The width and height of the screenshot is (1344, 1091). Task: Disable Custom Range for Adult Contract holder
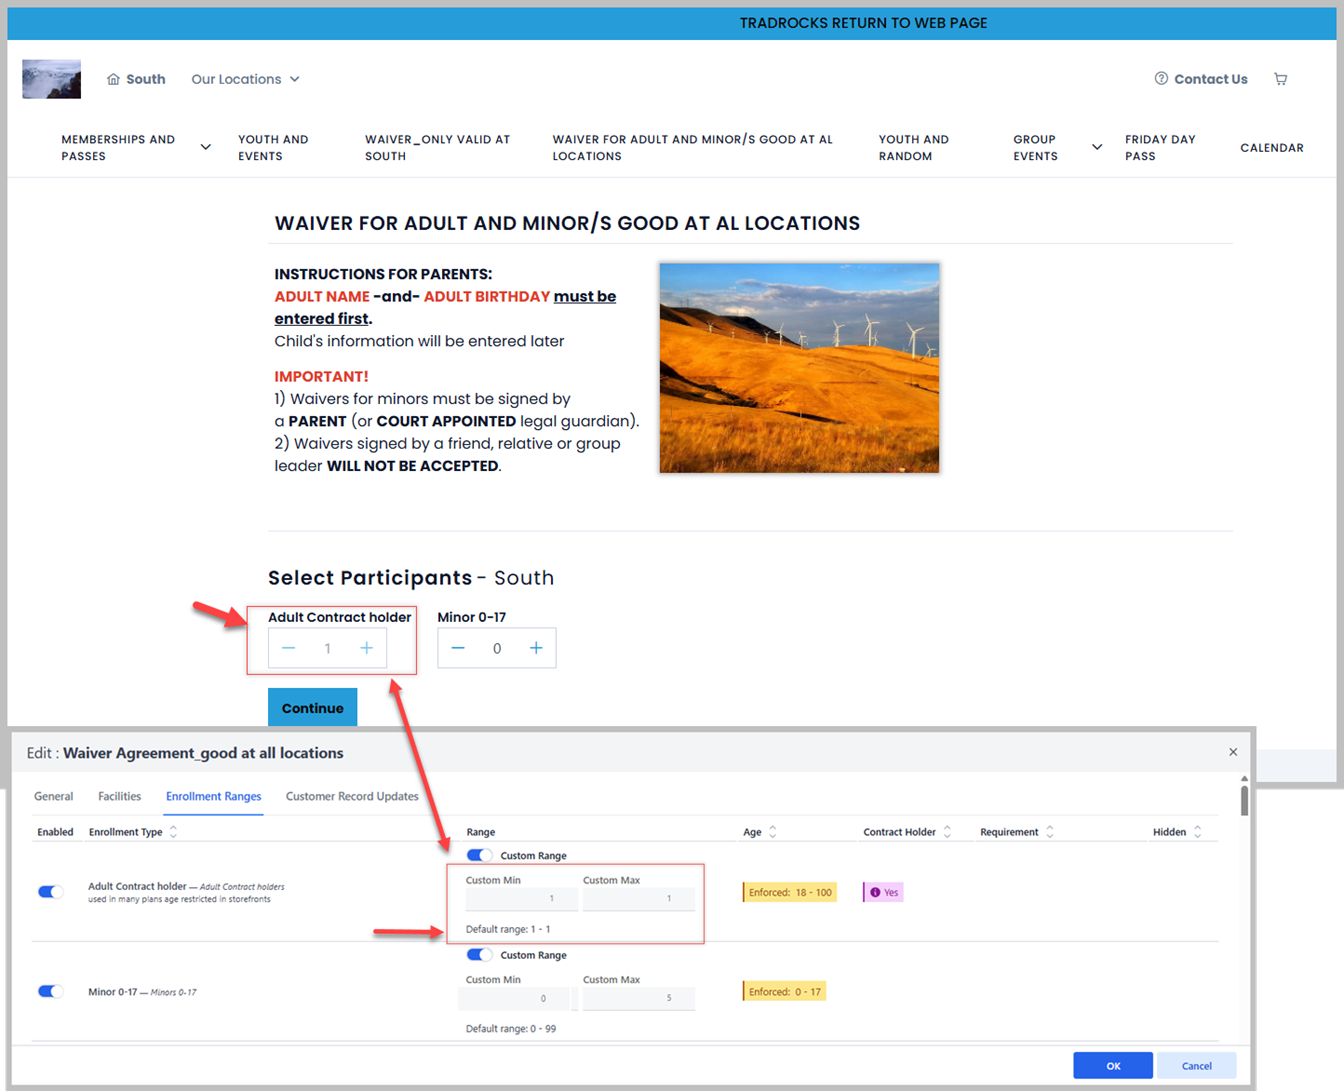[480, 855]
